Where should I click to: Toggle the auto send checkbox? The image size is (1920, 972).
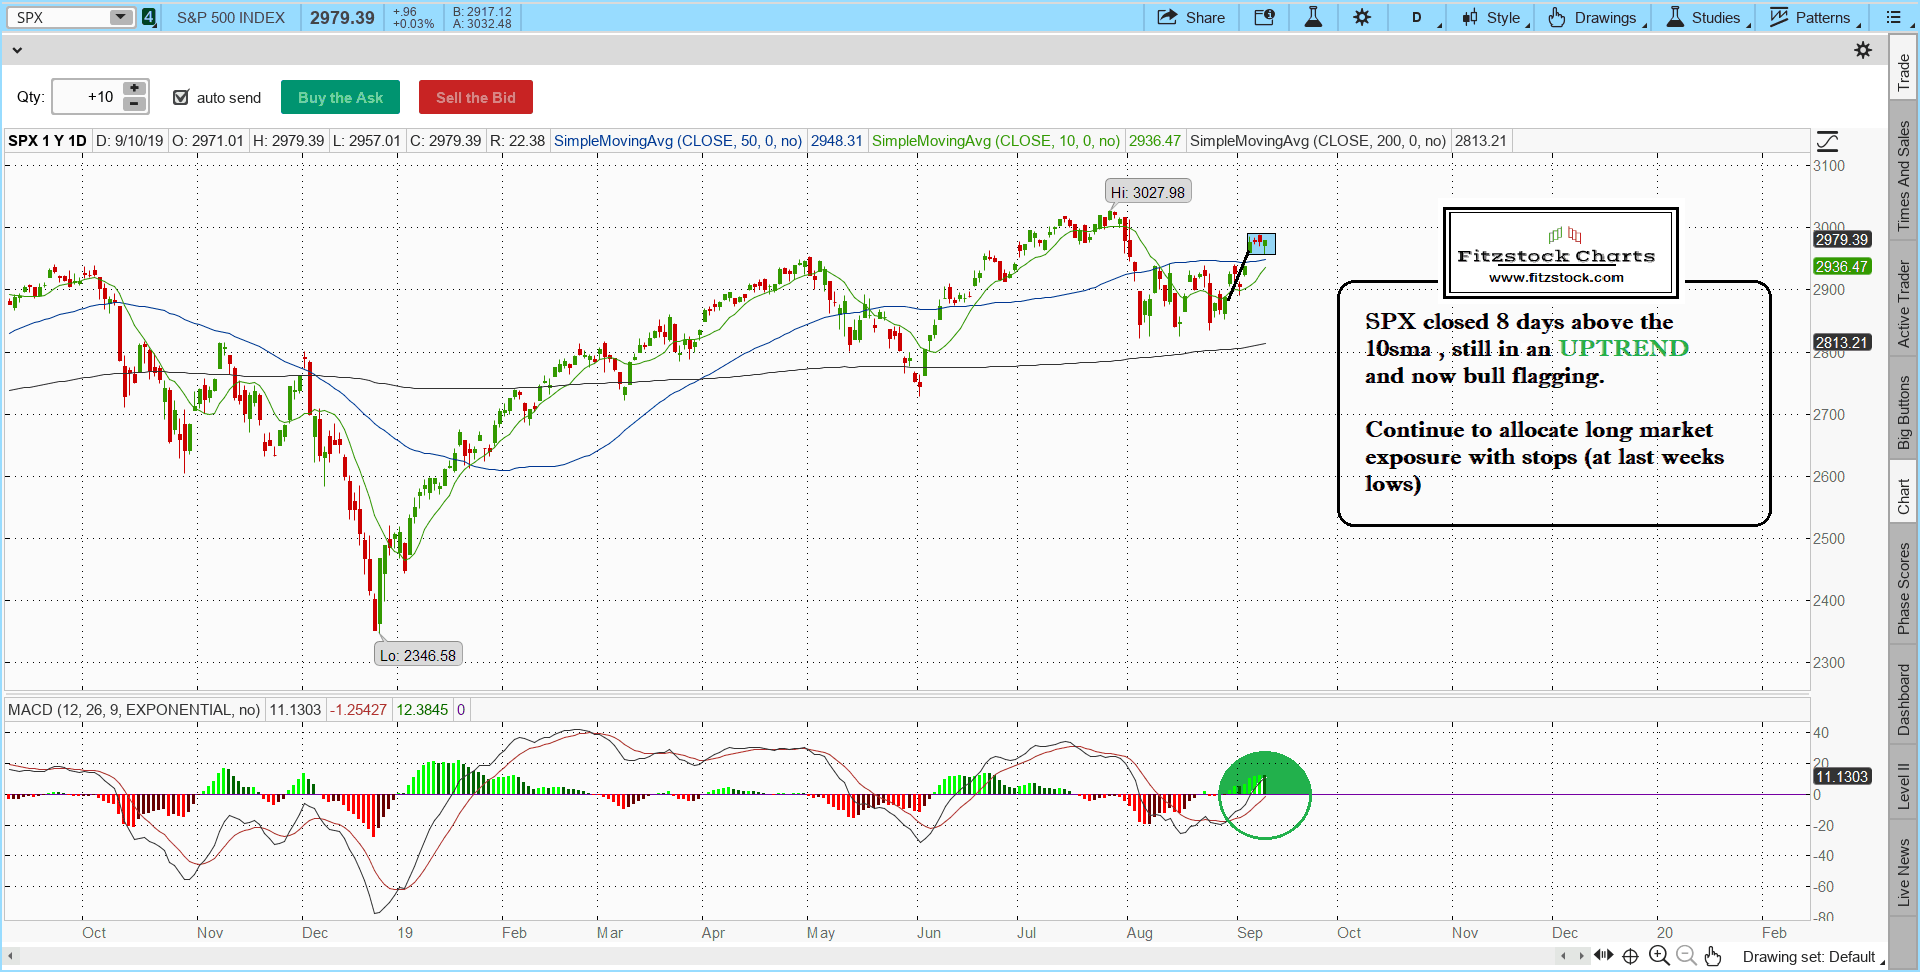181,97
